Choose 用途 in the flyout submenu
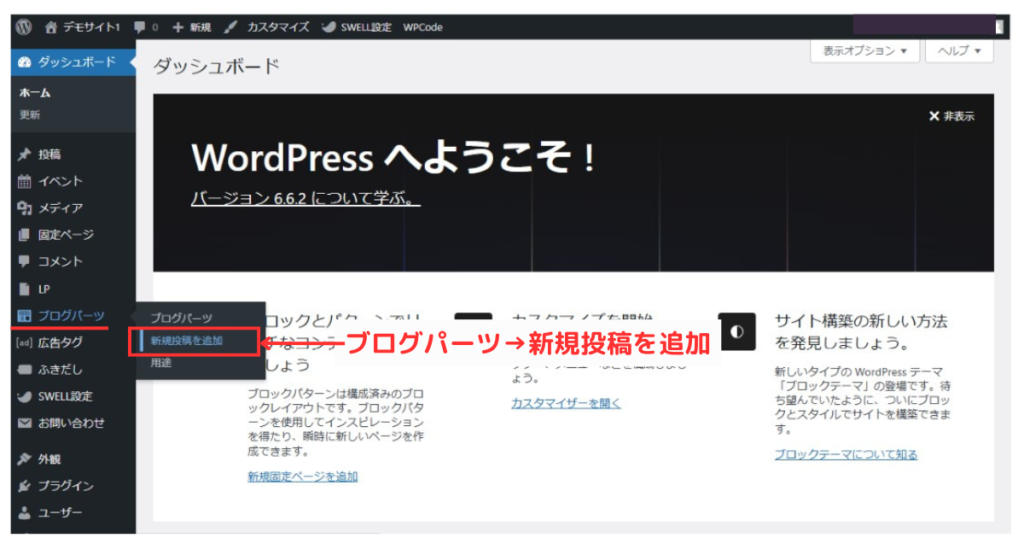Screen dimensions: 1024x538 (x=161, y=362)
